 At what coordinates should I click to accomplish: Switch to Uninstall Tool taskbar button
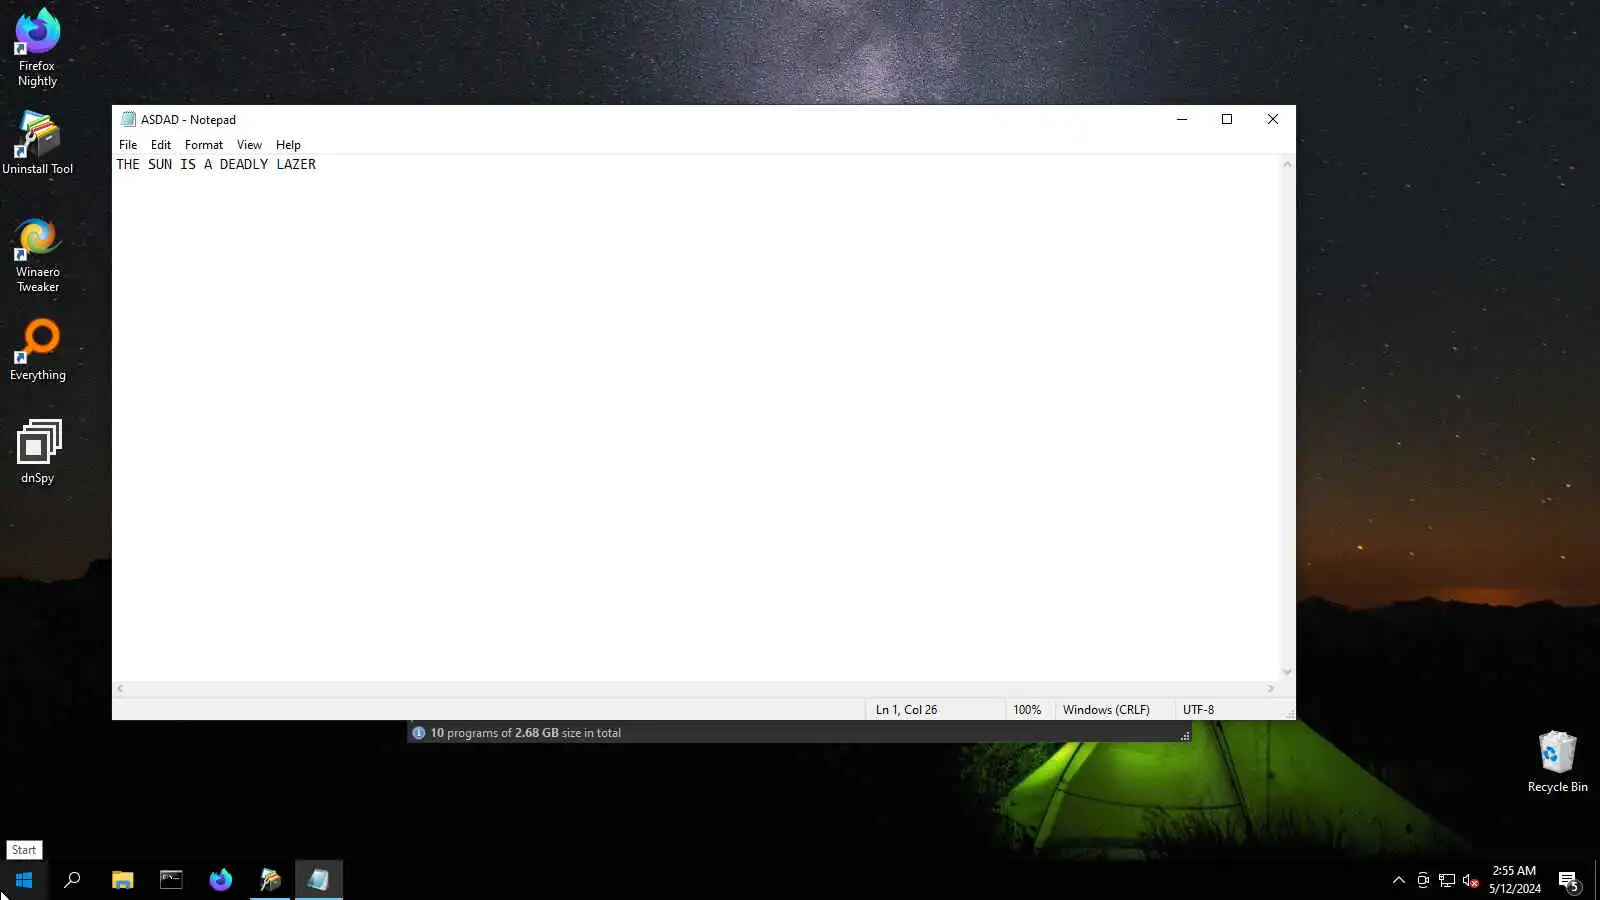[x=269, y=880]
